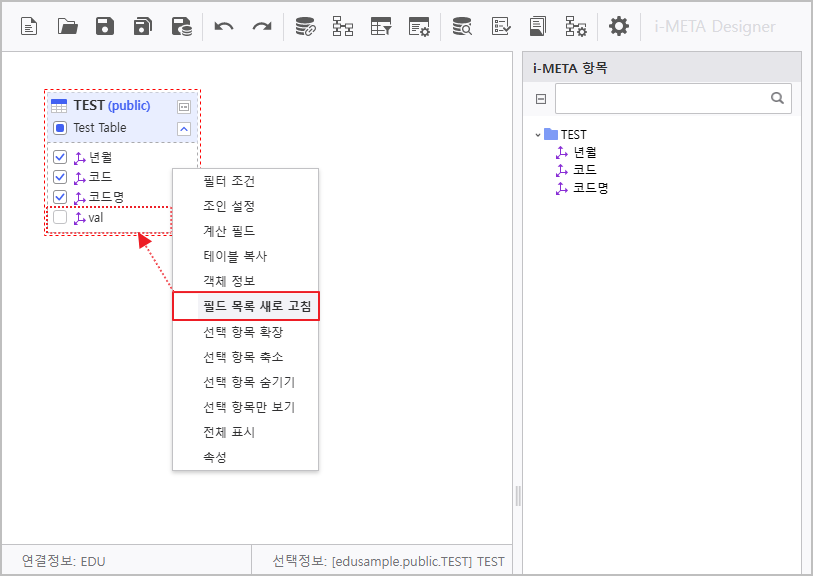
Task: Save with the single disk icon
Action: (105, 26)
